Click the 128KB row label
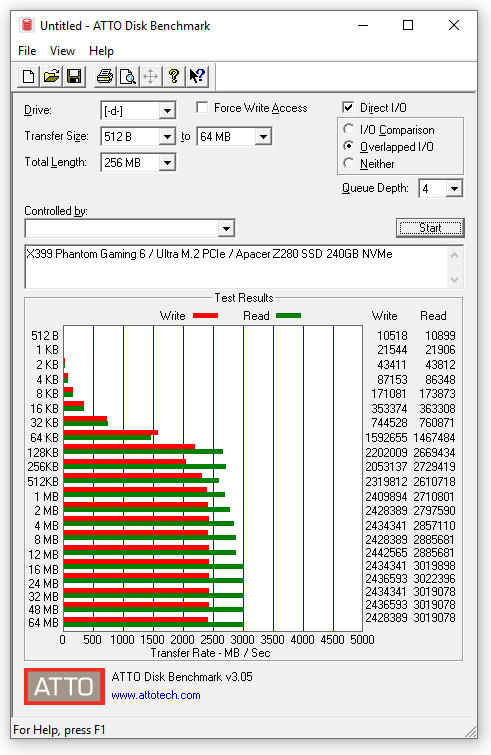Image resolution: width=491 pixels, height=755 pixels. click(x=43, y=453)
